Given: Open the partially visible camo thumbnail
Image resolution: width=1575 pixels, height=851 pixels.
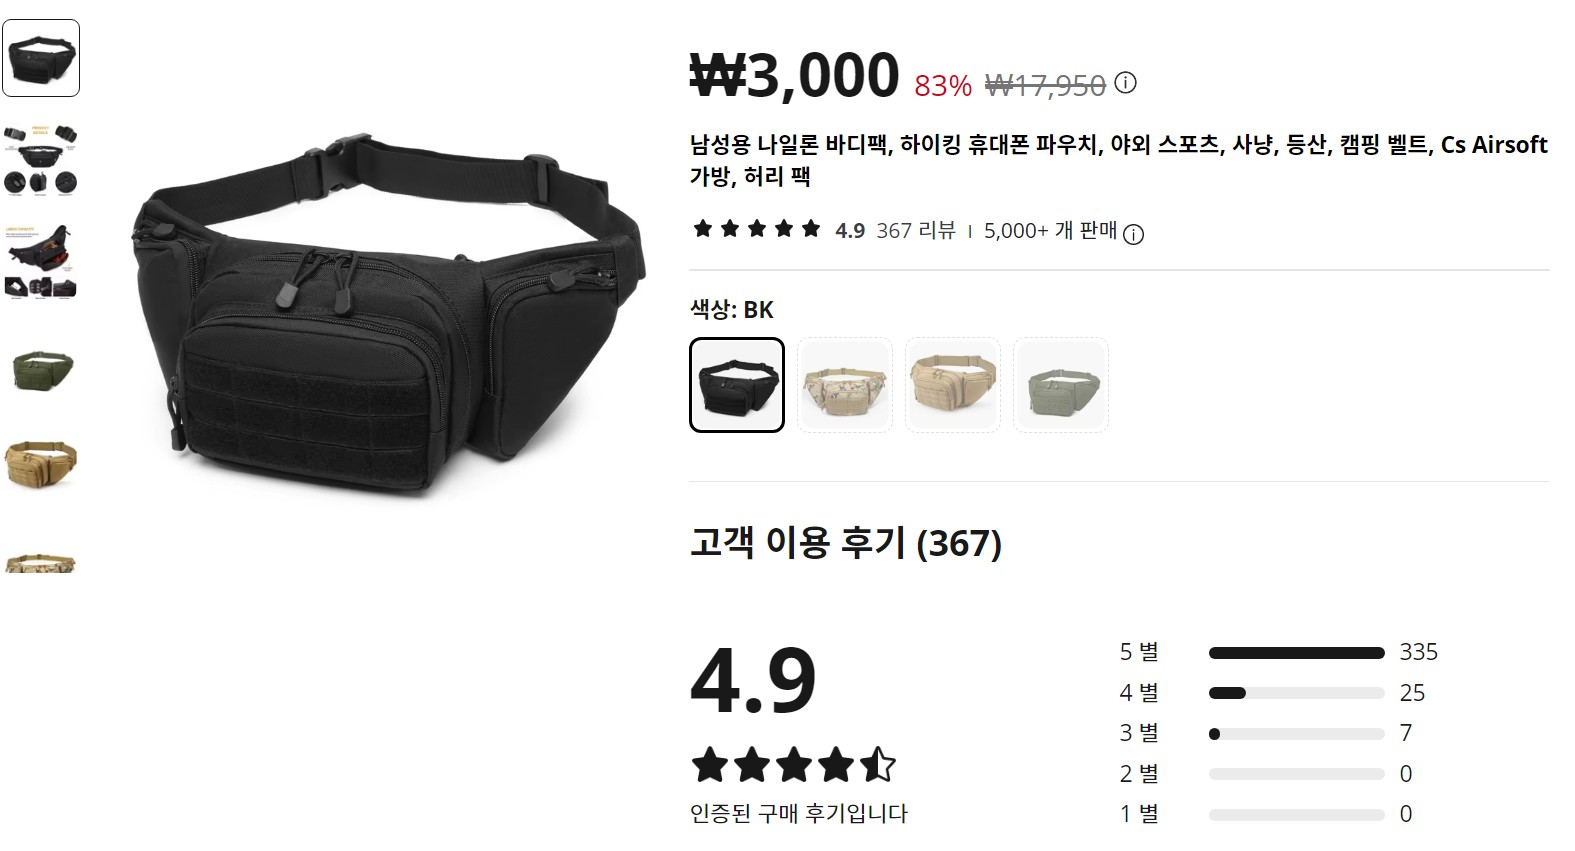Looking at the screenshot, I should 41,560.
